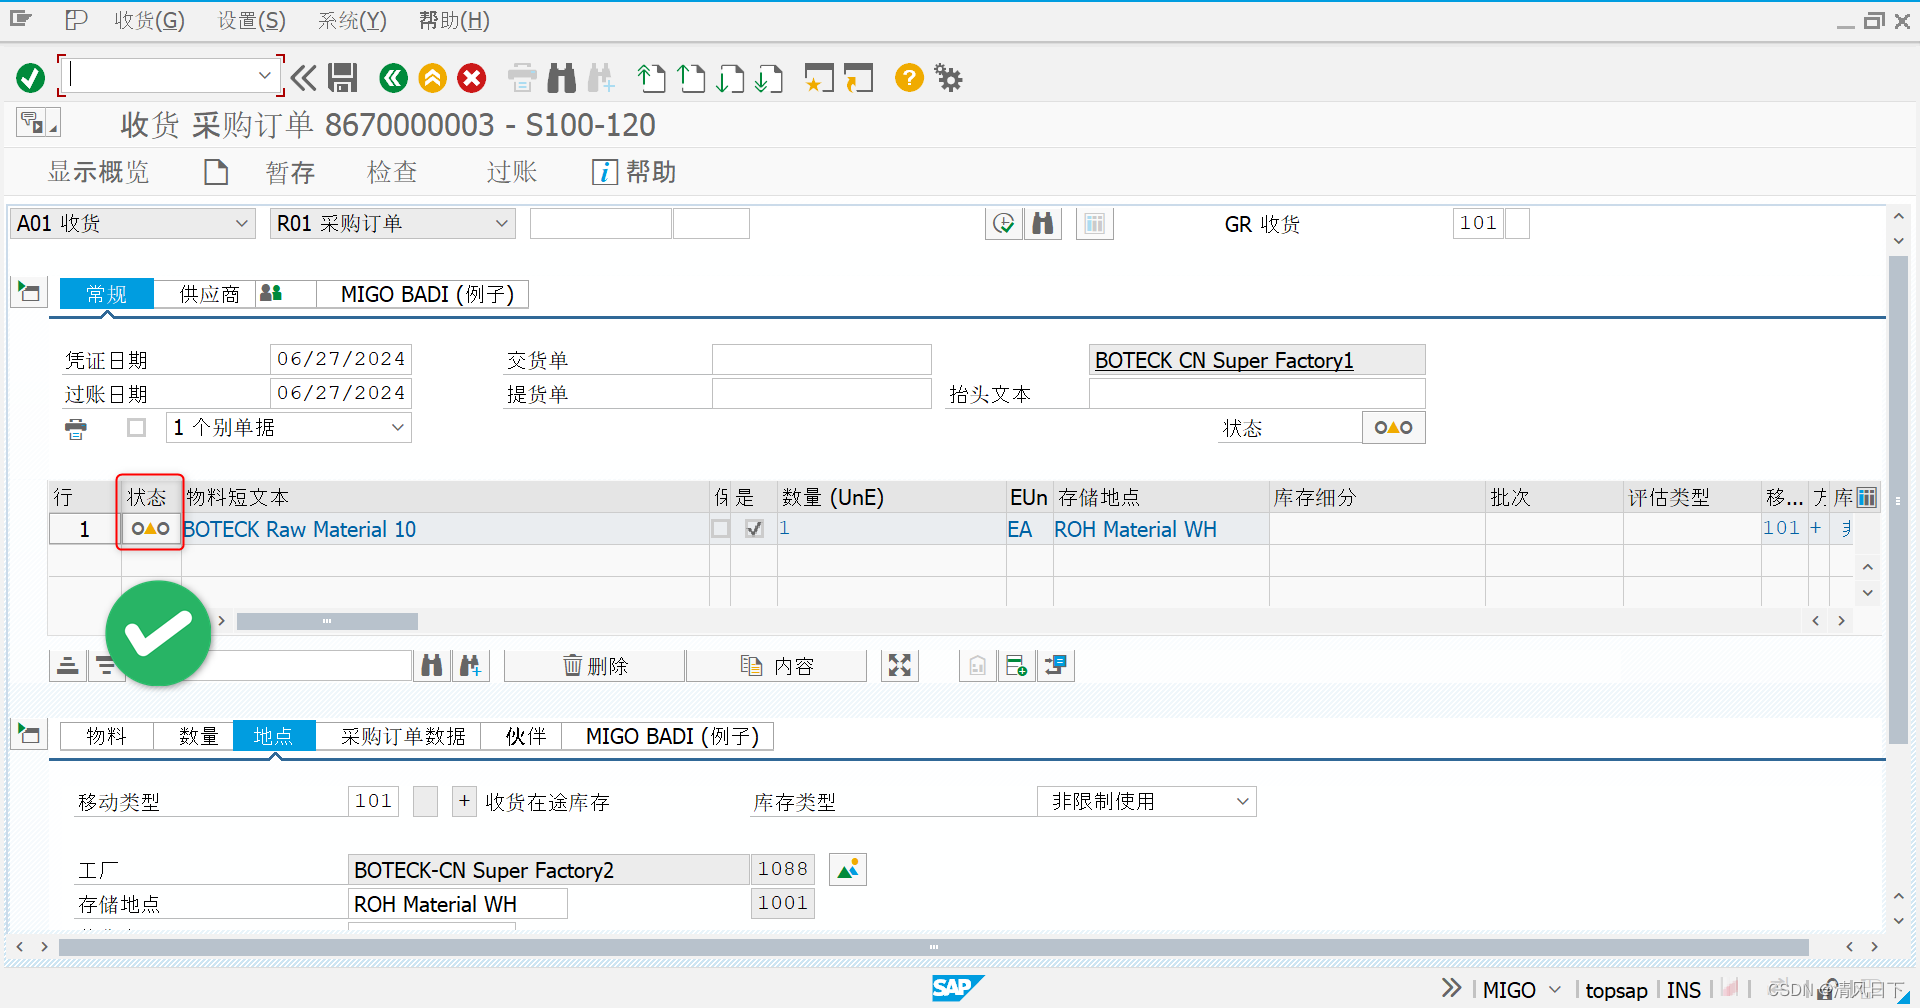The height and width of the screenshot is (1008, 1920).
Task: Go to last page icon
Action: tap(769, 78)
